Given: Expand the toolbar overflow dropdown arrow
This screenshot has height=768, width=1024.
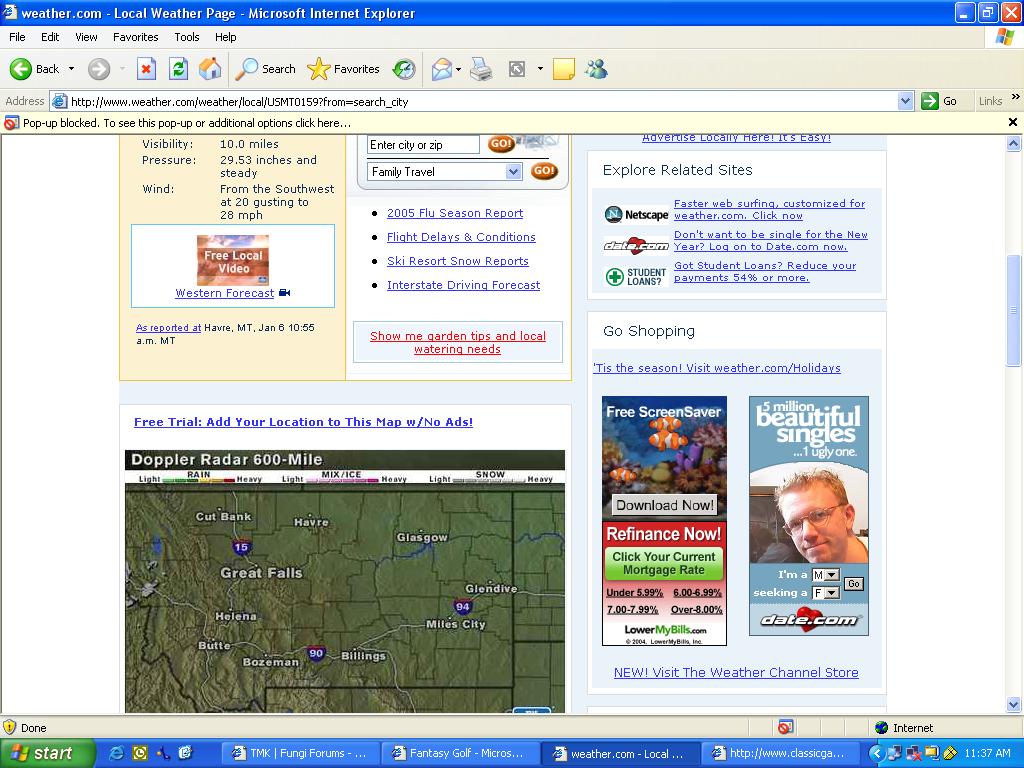Looking at the screenshot, I should pyautogui.click(x=540, y=69).
